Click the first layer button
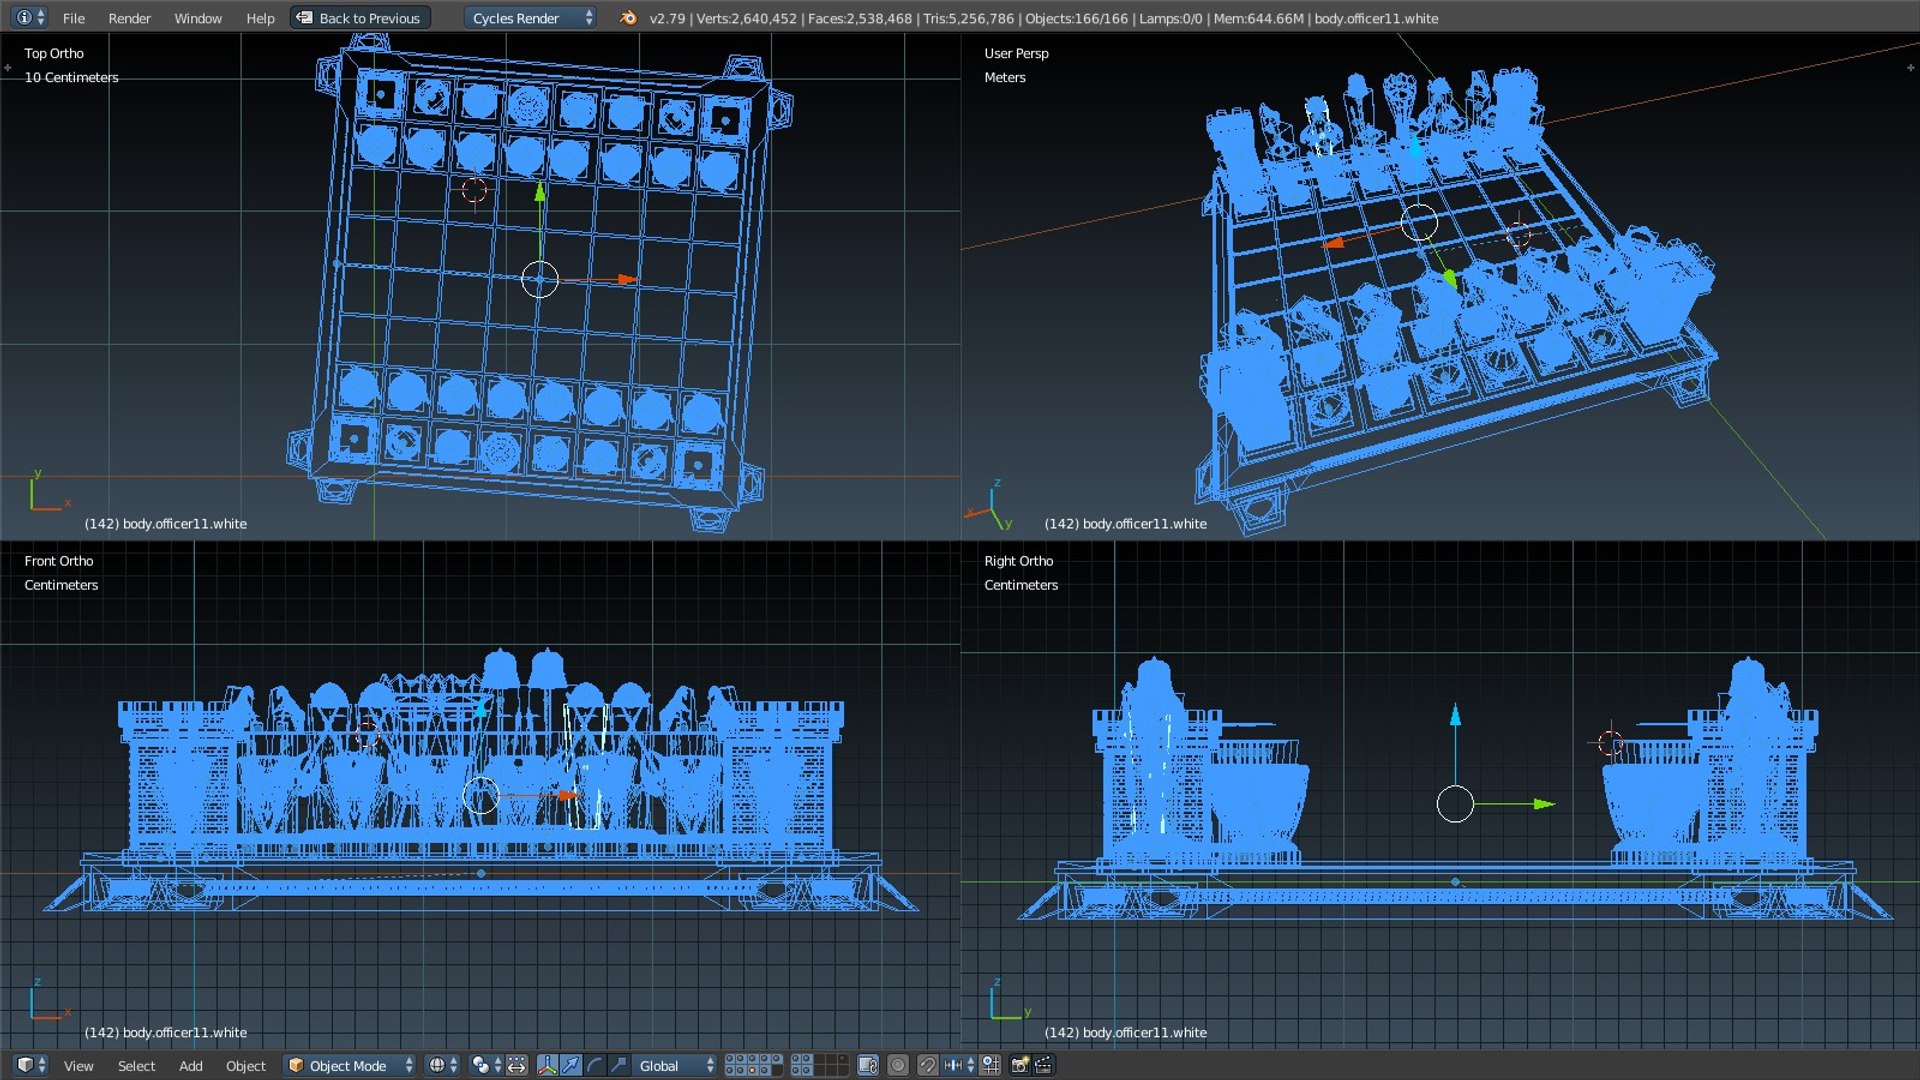Viewport: 1920px width, 1080px height. (730, 1060)
